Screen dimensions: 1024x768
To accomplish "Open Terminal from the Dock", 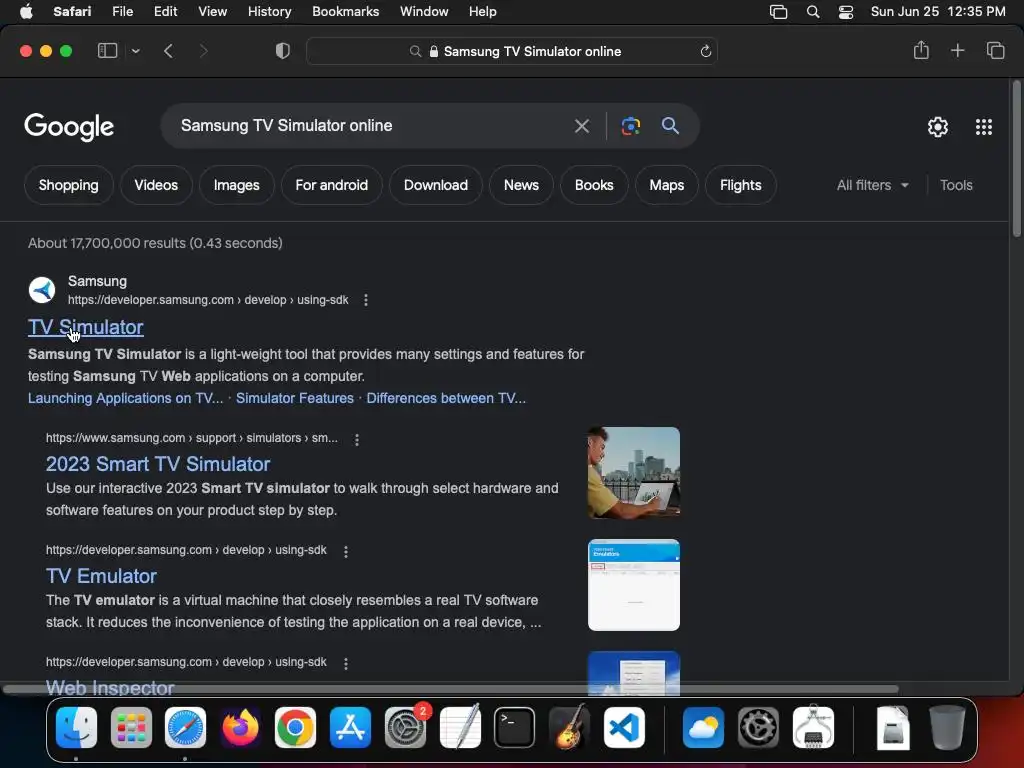I will 514,727.
